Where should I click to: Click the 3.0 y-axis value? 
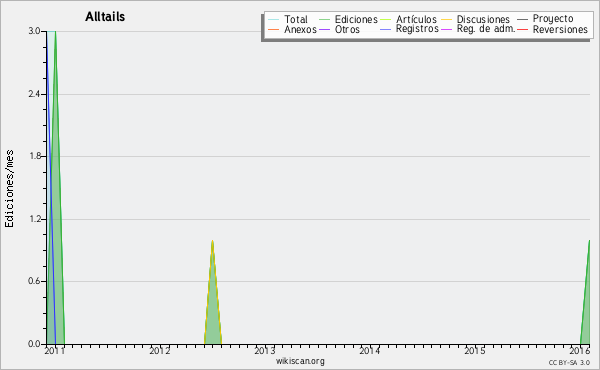[34, 31]
